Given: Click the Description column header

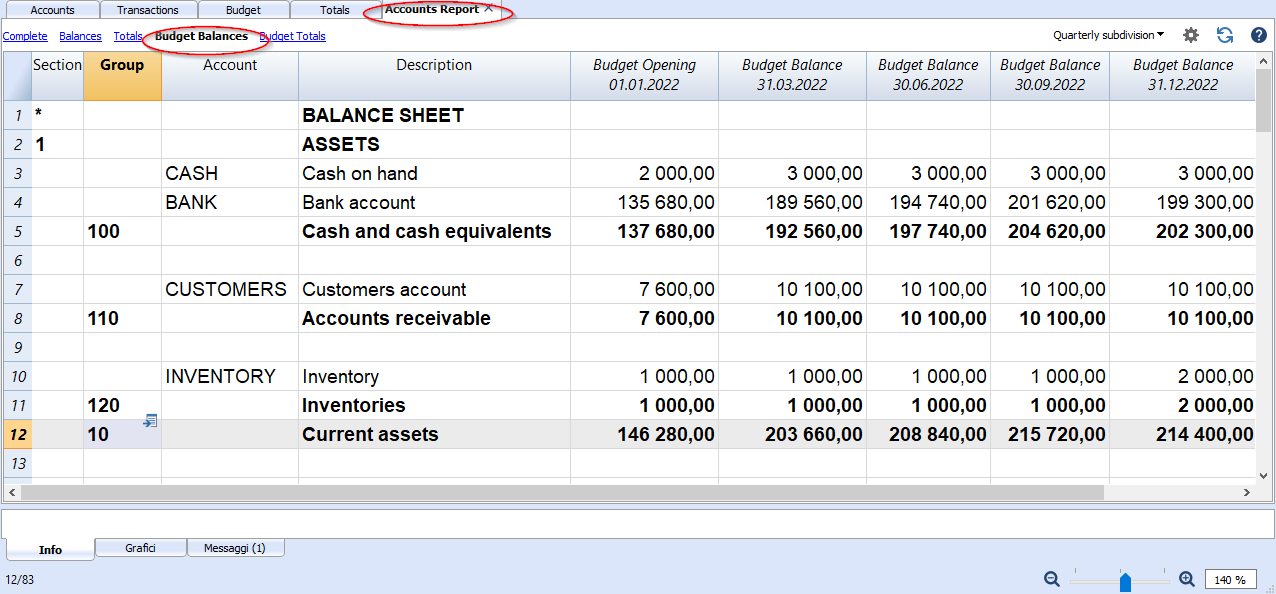Looking at the screenshot, I should click(x=434, y=75).
